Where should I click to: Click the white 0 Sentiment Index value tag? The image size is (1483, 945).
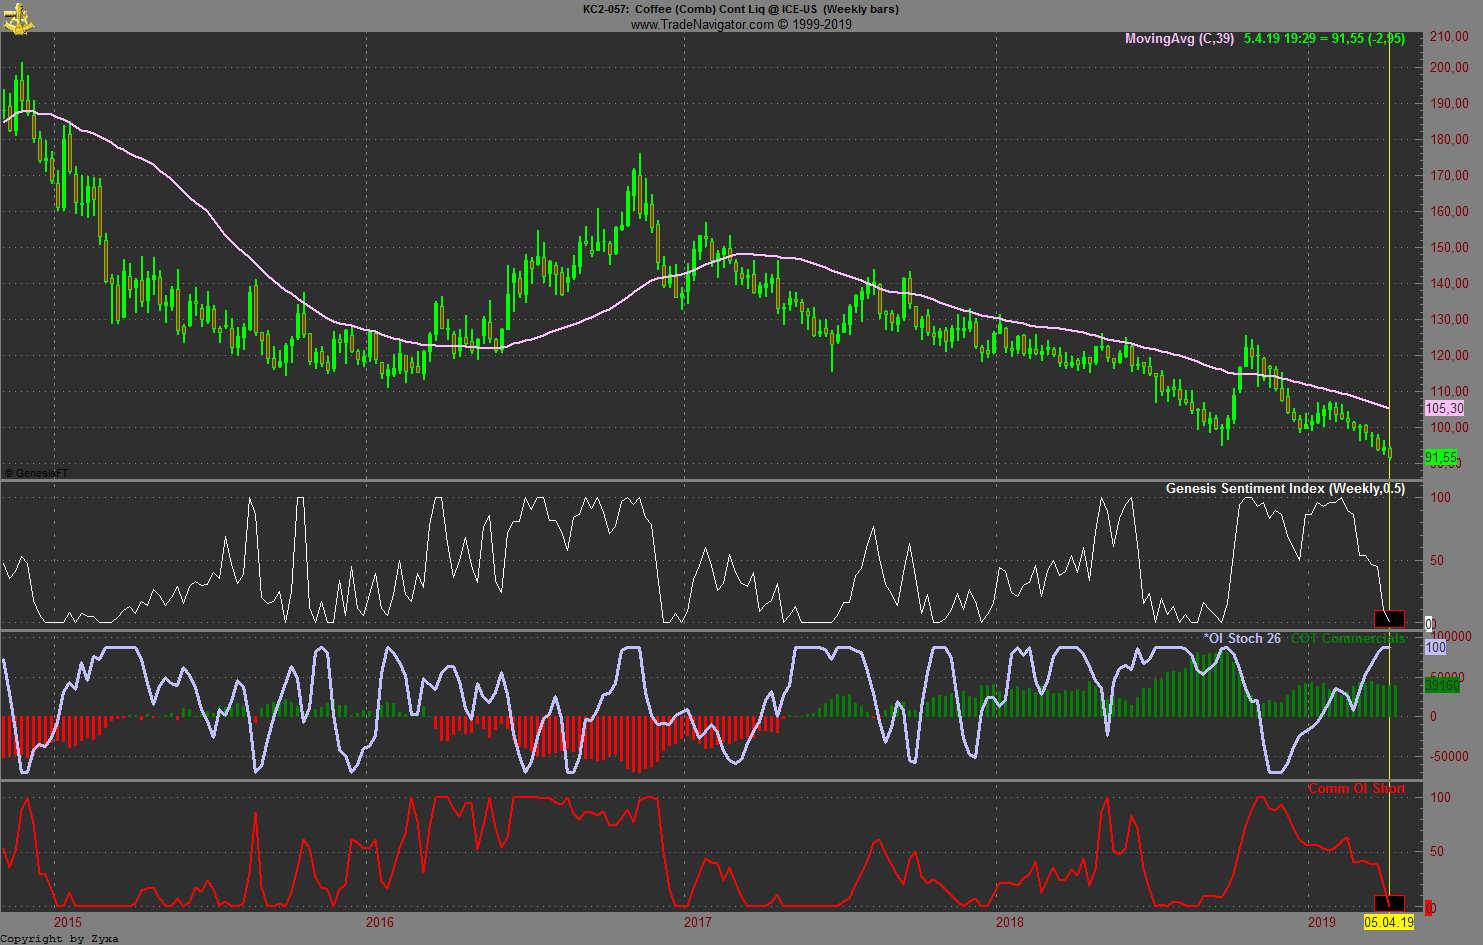coord(1429,624)
